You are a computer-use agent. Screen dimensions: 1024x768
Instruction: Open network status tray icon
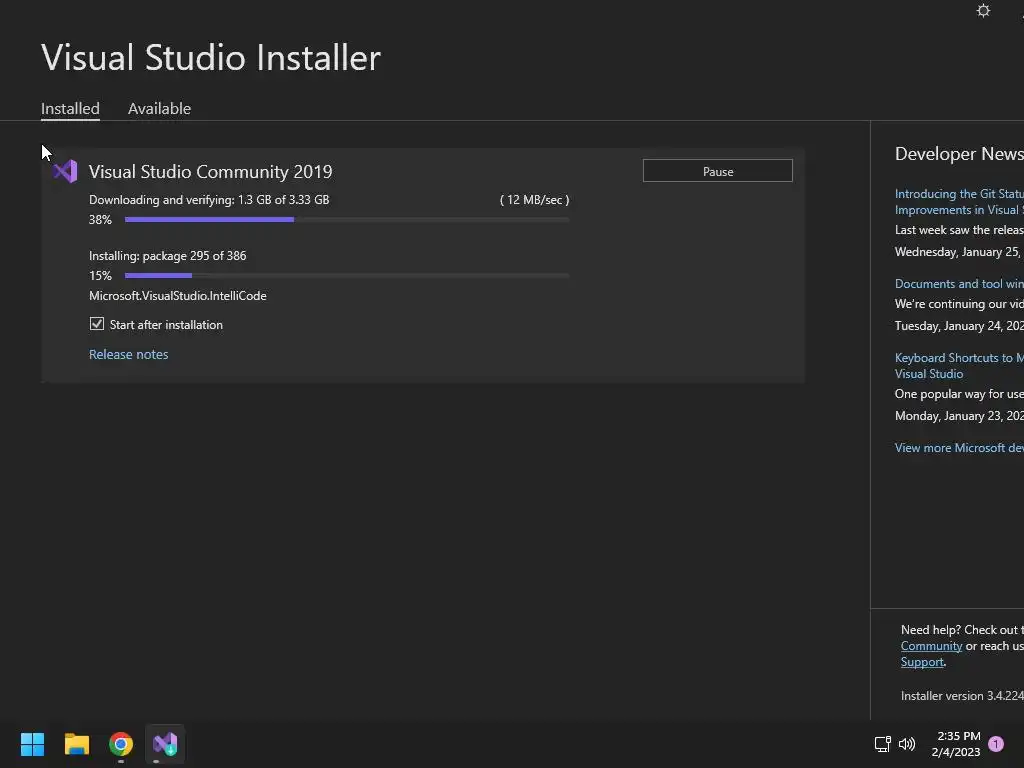[882, 744]
